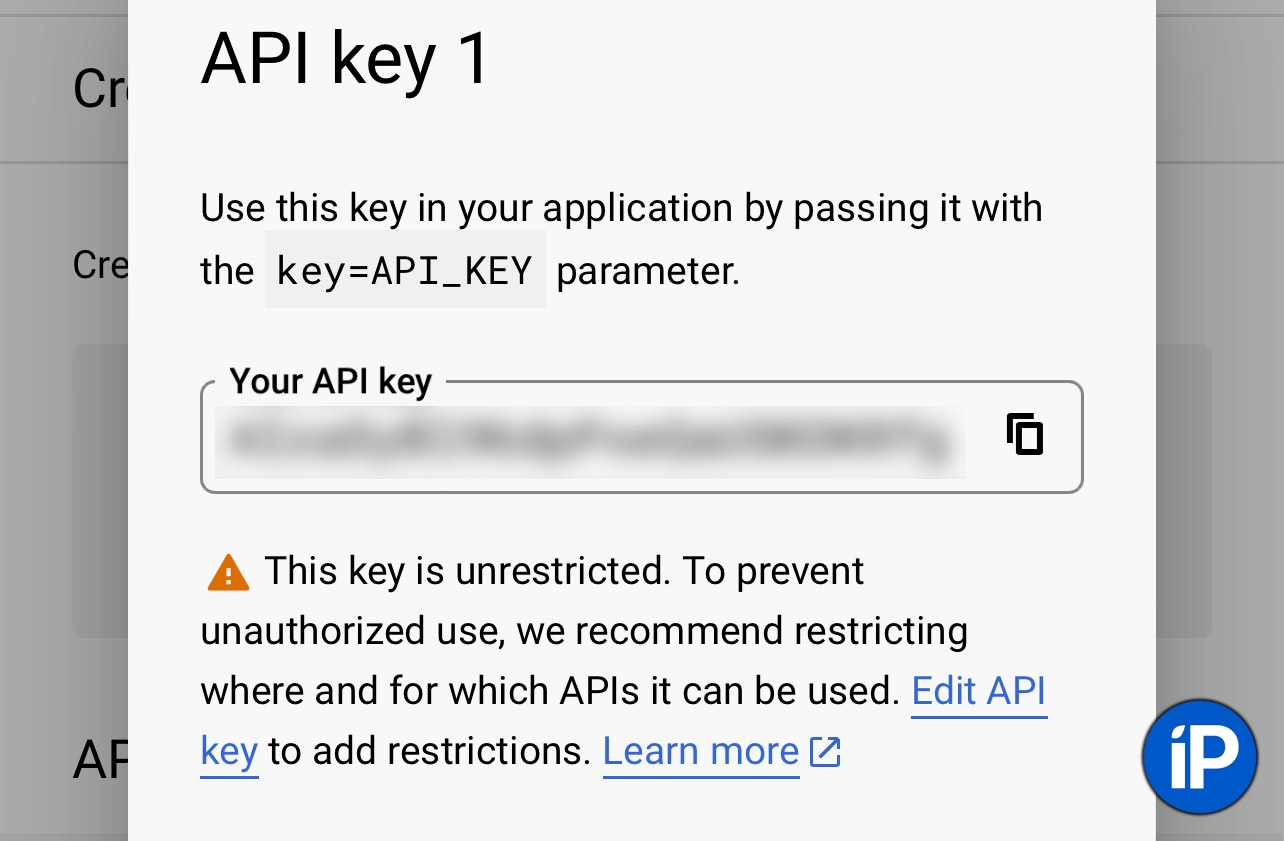Click the word "parameter" in the description
Image resolution: width=1284 pixels, height=841 pixels.
point(647,272)
